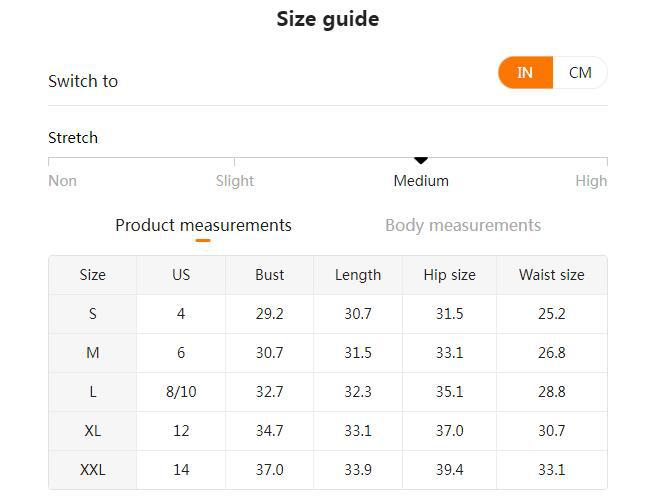Switch to Body measurements tab
650x497 pixels.
(463, 225)
